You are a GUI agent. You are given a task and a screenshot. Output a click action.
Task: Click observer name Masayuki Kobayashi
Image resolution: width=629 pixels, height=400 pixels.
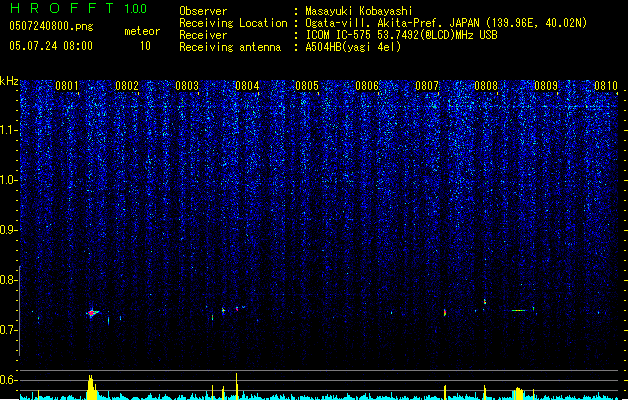(x=359, y=11)
